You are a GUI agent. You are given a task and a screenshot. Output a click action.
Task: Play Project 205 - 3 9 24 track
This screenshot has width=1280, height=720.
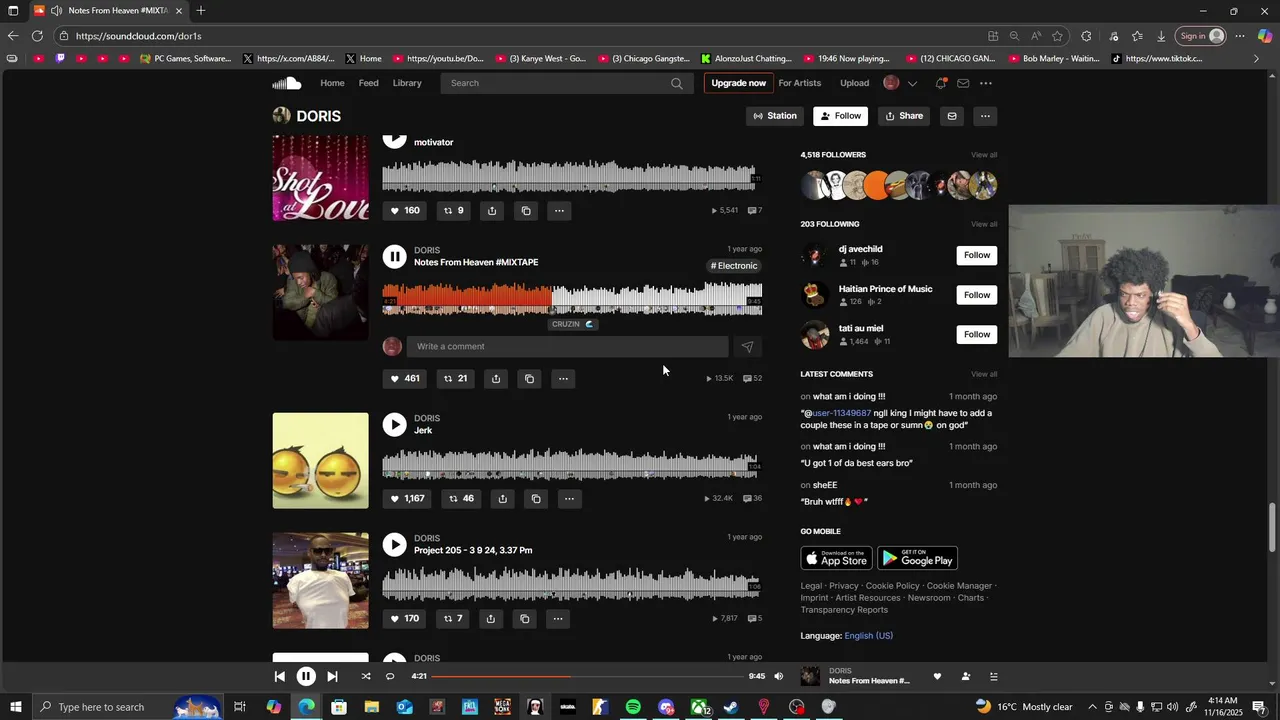pos(395,545)
